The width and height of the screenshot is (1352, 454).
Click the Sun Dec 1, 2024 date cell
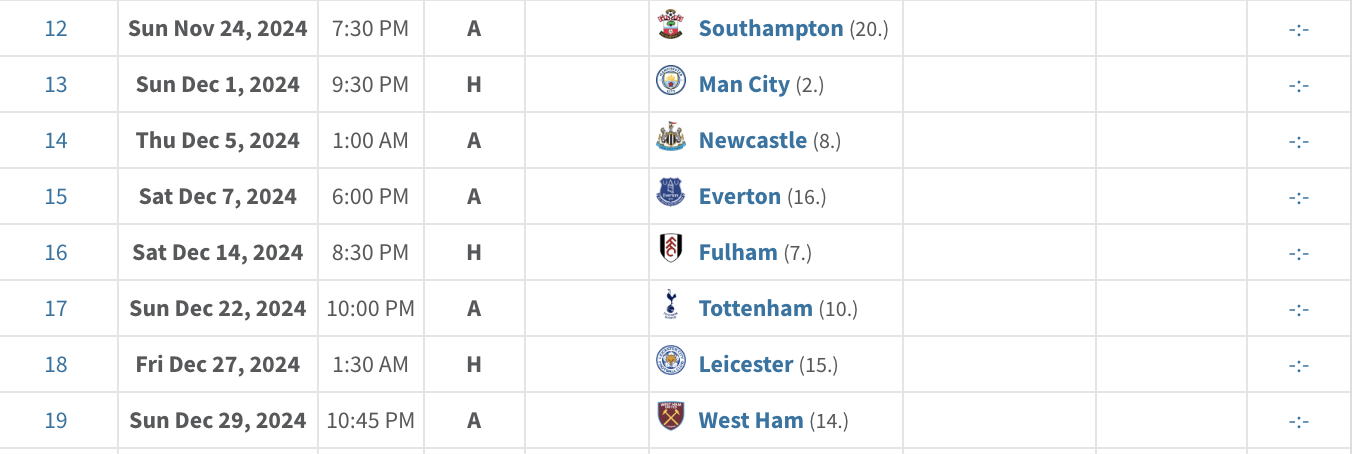click(218, 84)
